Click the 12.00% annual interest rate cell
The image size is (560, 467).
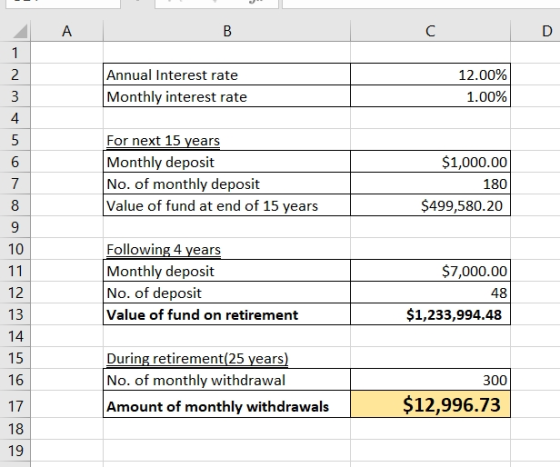click(x=430, y=75)
